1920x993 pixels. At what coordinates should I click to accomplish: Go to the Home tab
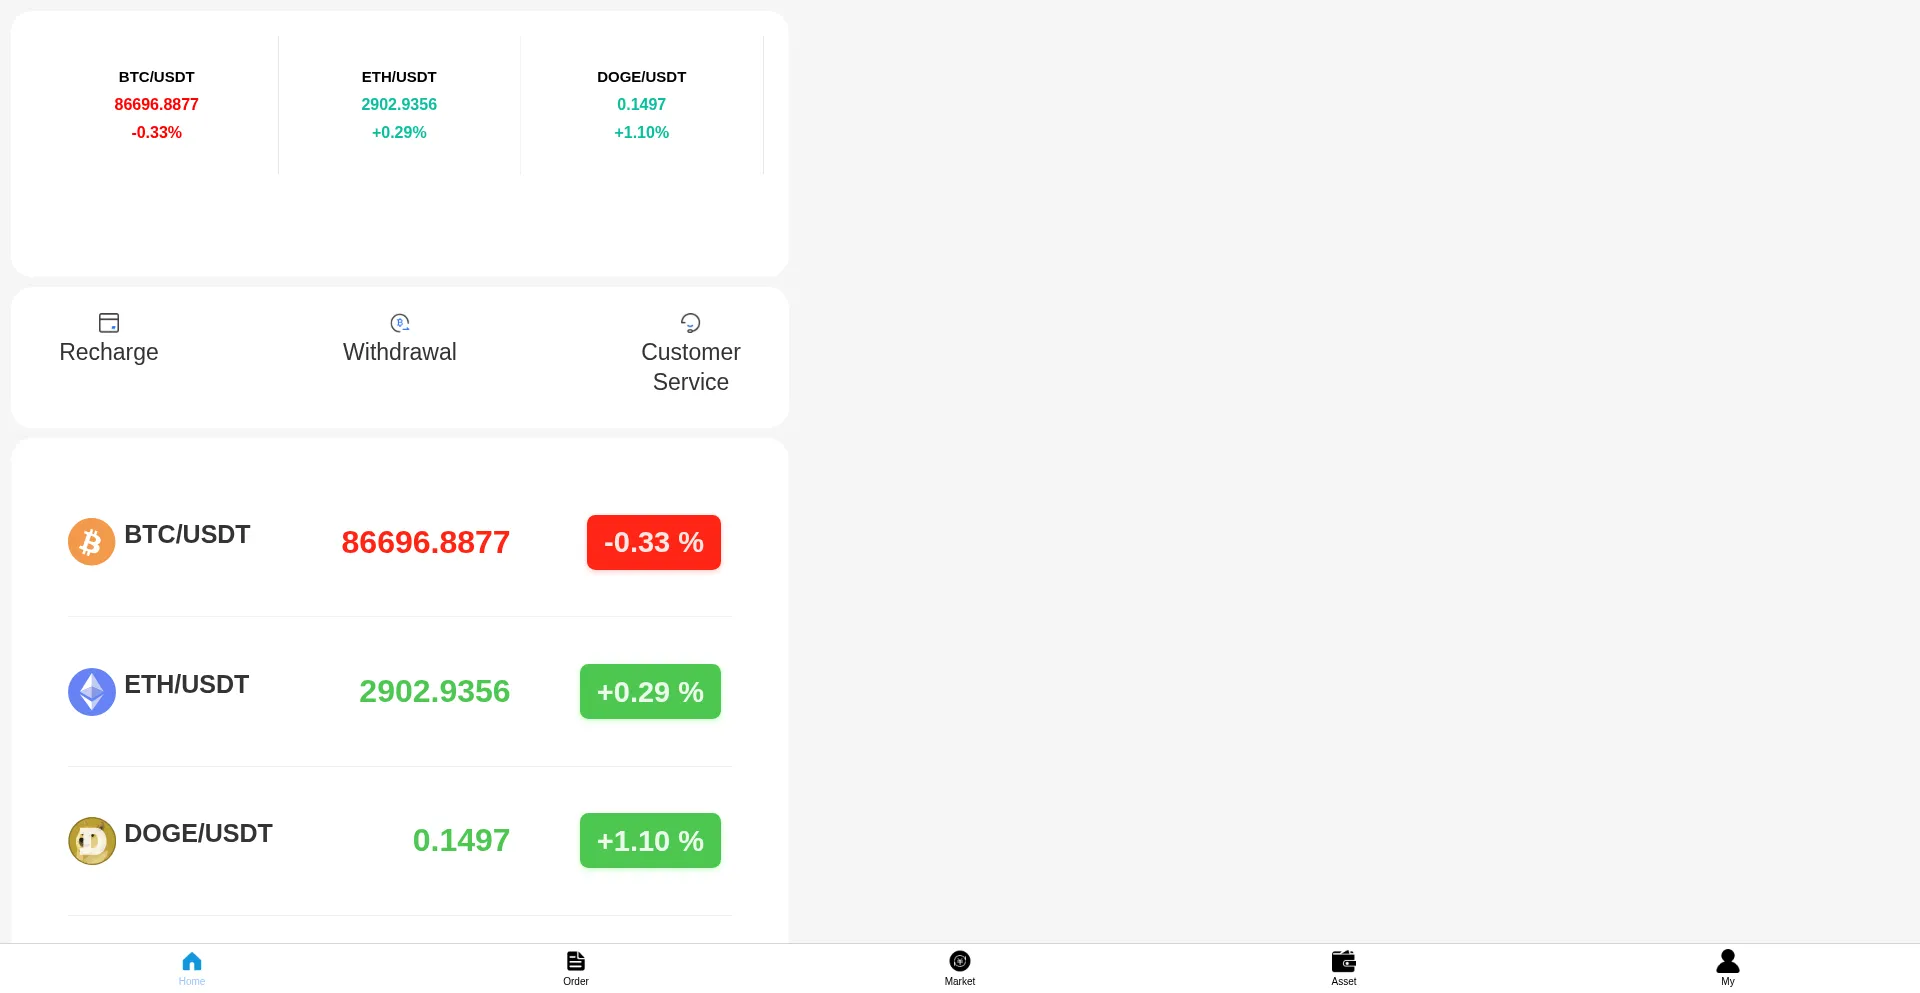[x=192, y=967]
